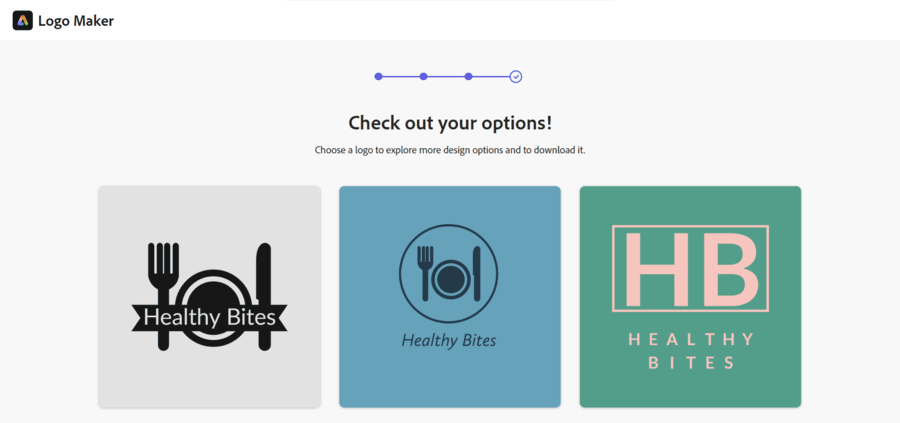900x423 pixels.
Task: Select the spaced HEALTHY BITES text on green card
Action: click(x=692, y=351)
